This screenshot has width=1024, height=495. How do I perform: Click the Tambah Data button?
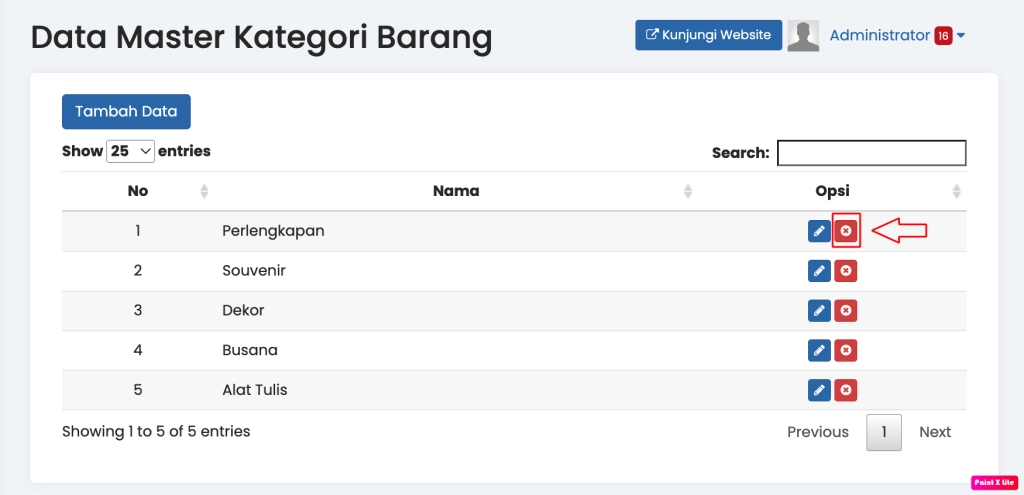(126, 112)
